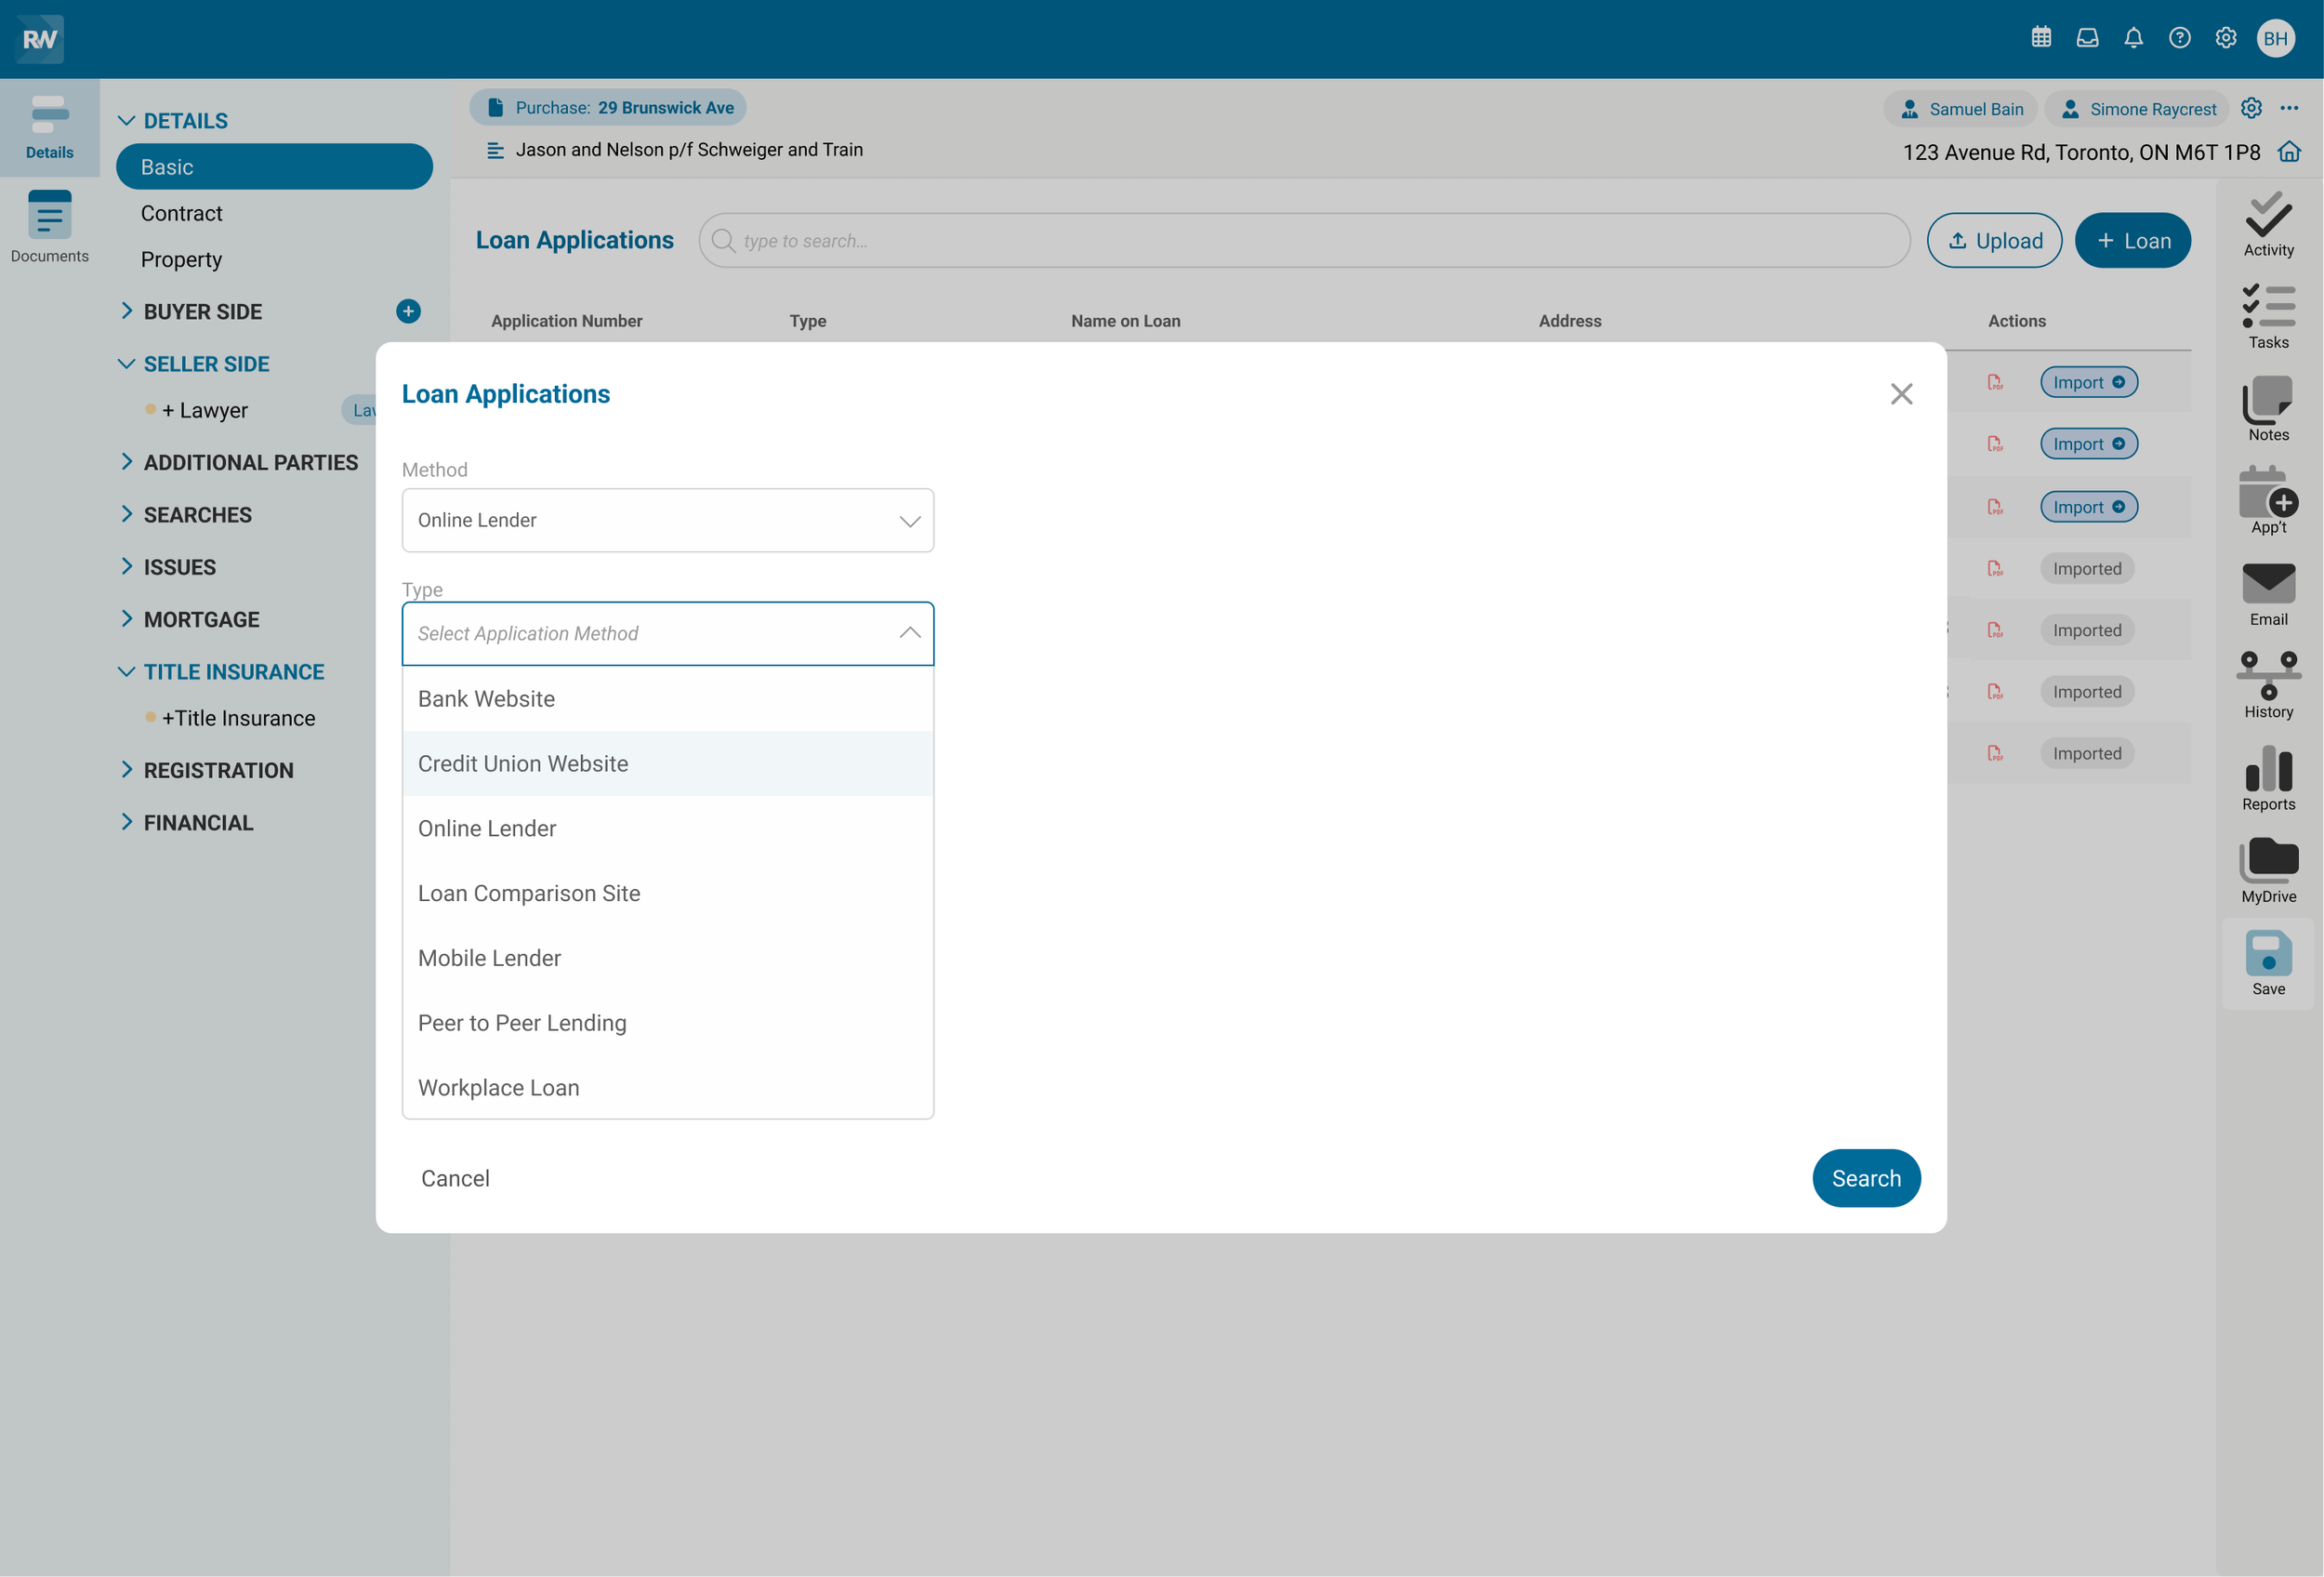Click the Save disk icon
Viewport: 2324px width, 1577px height.
[2267, 962]
